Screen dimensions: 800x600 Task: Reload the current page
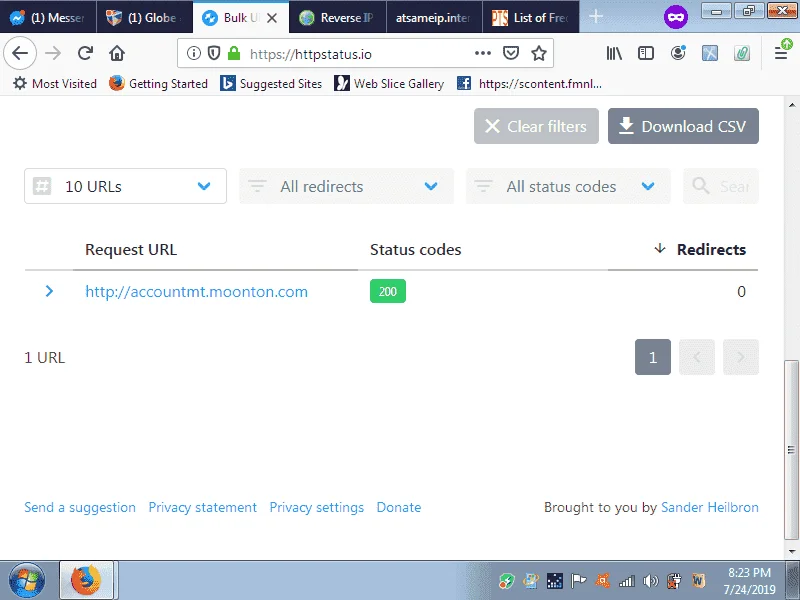[x=85, y=53]
